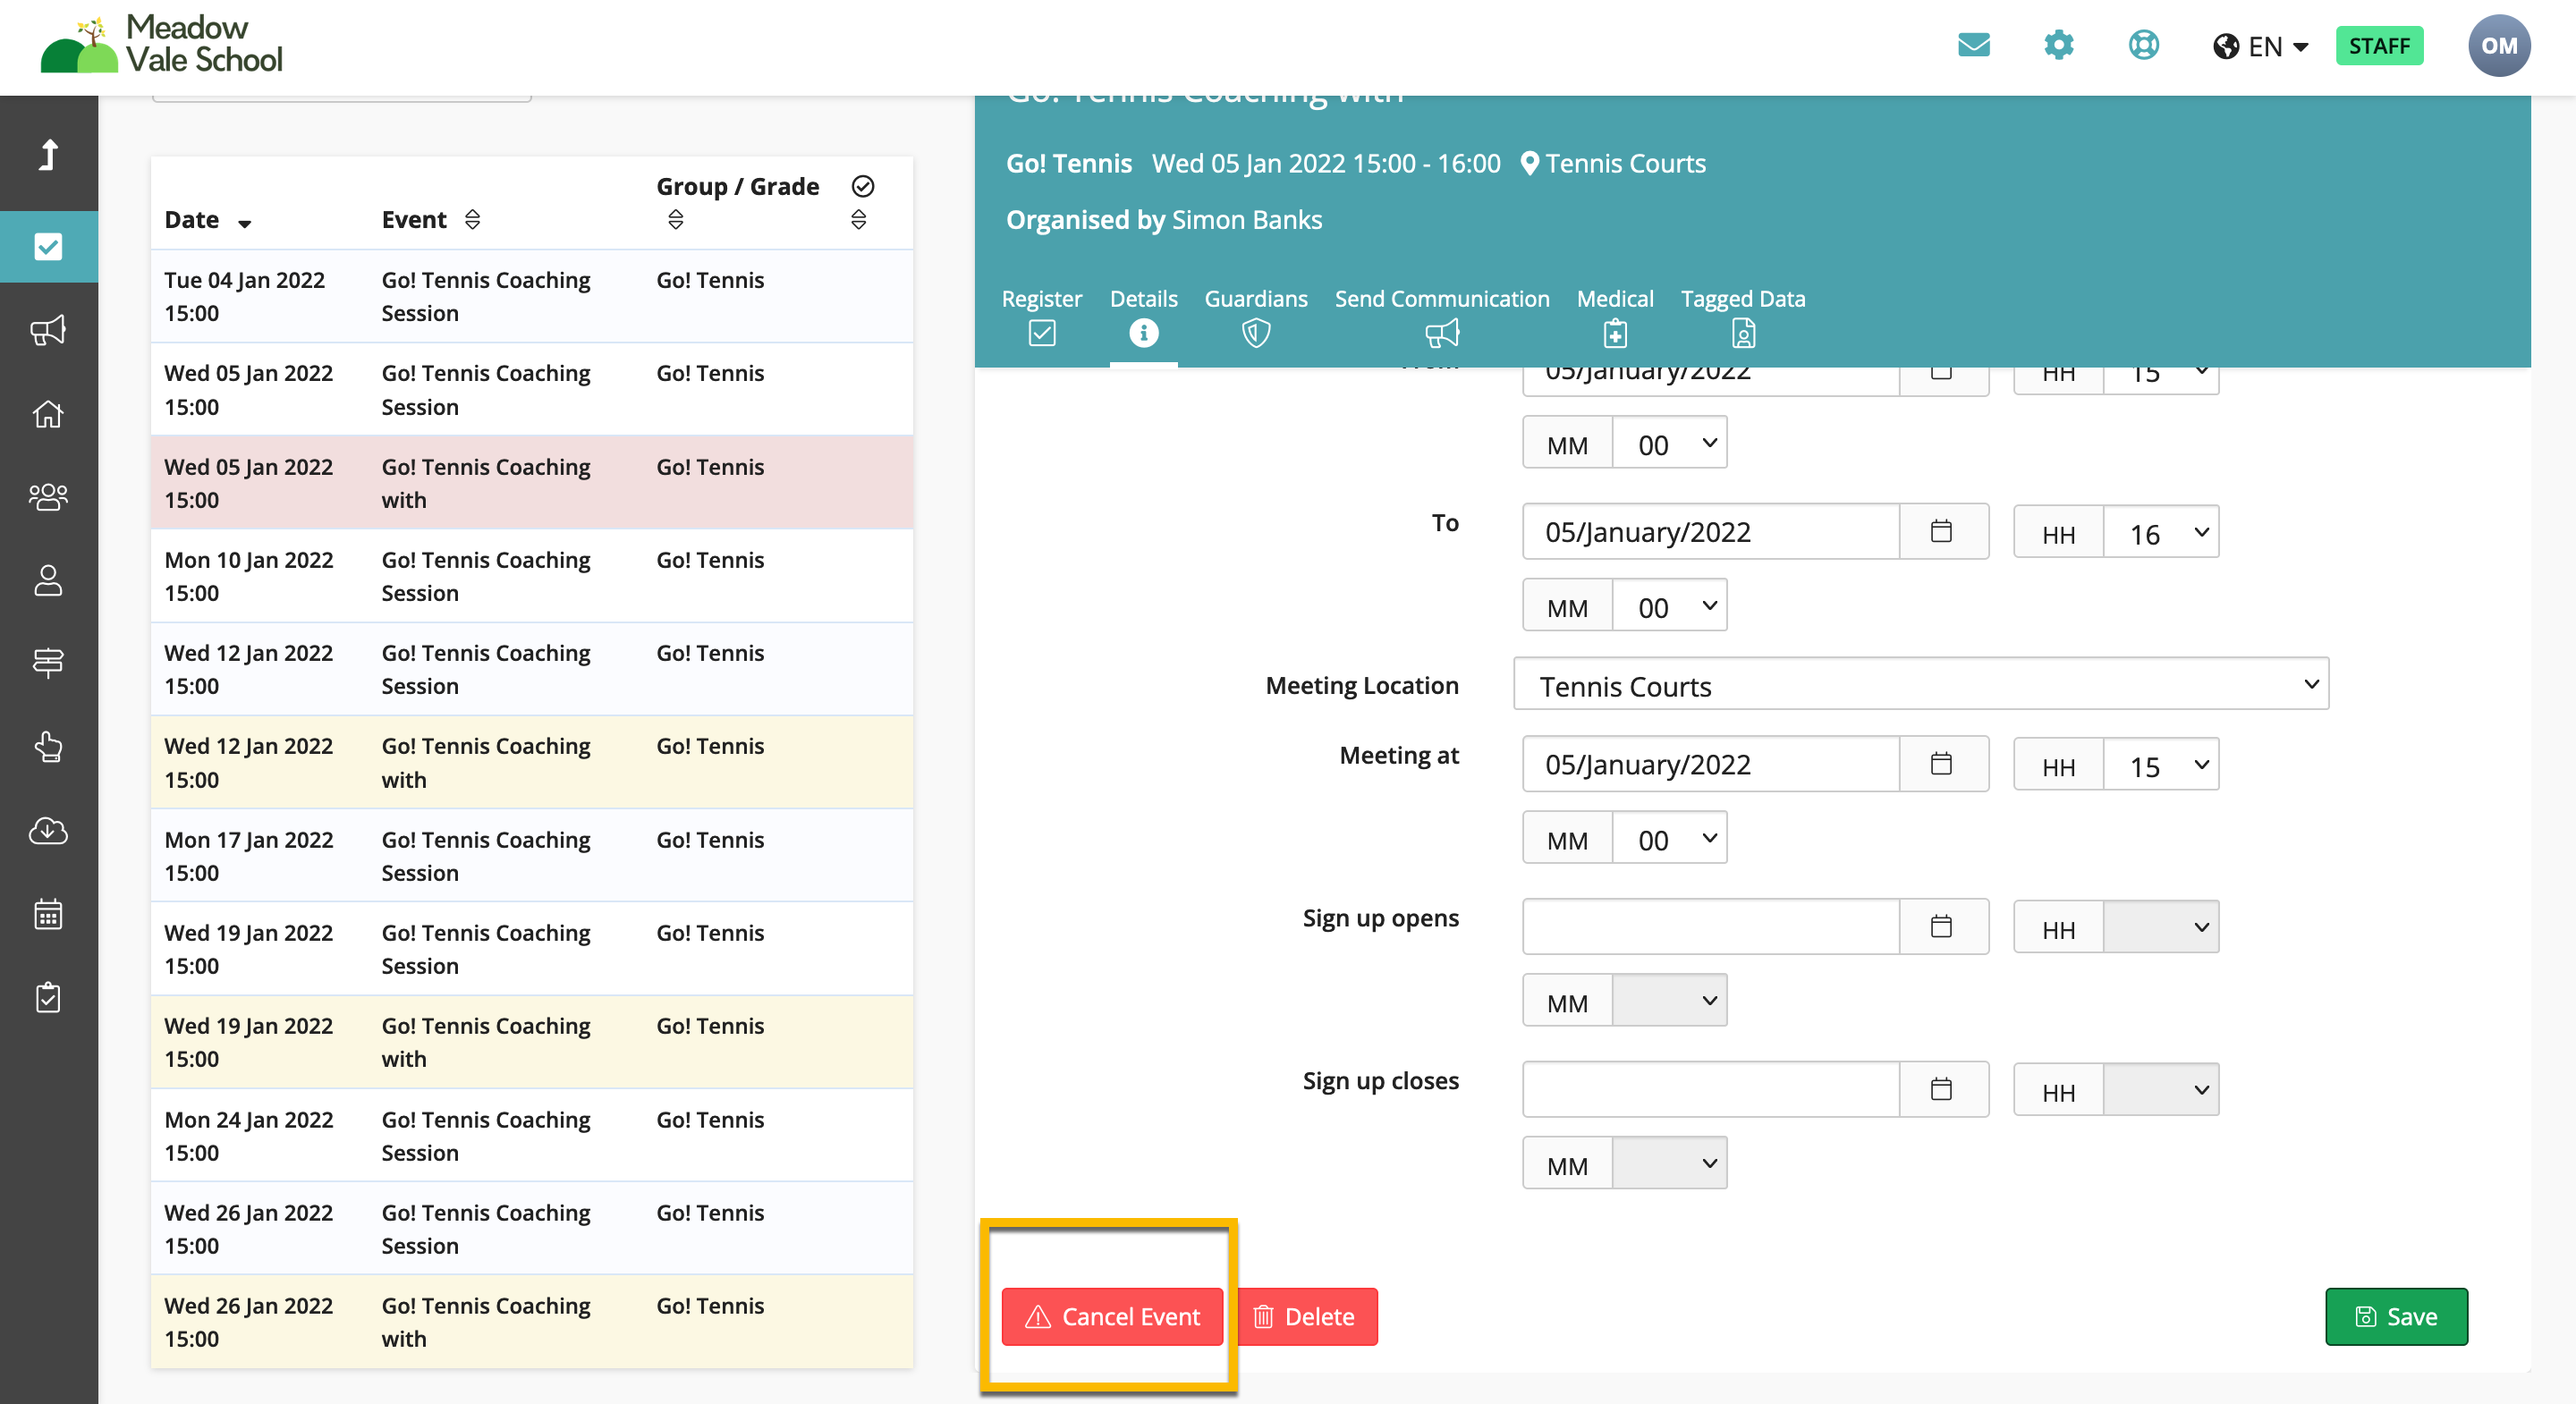2576x1404 pixels.
Task: Click the green Save button
Action: 2395,1316
